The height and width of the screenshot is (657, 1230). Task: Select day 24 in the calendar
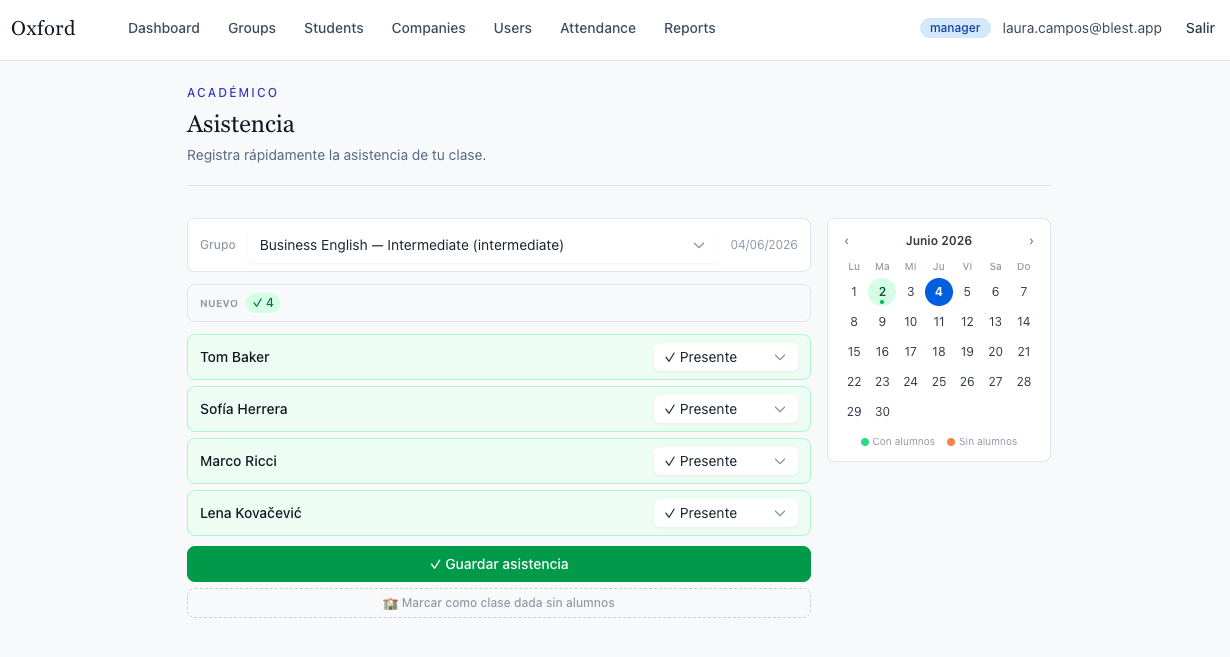point(910,382)
